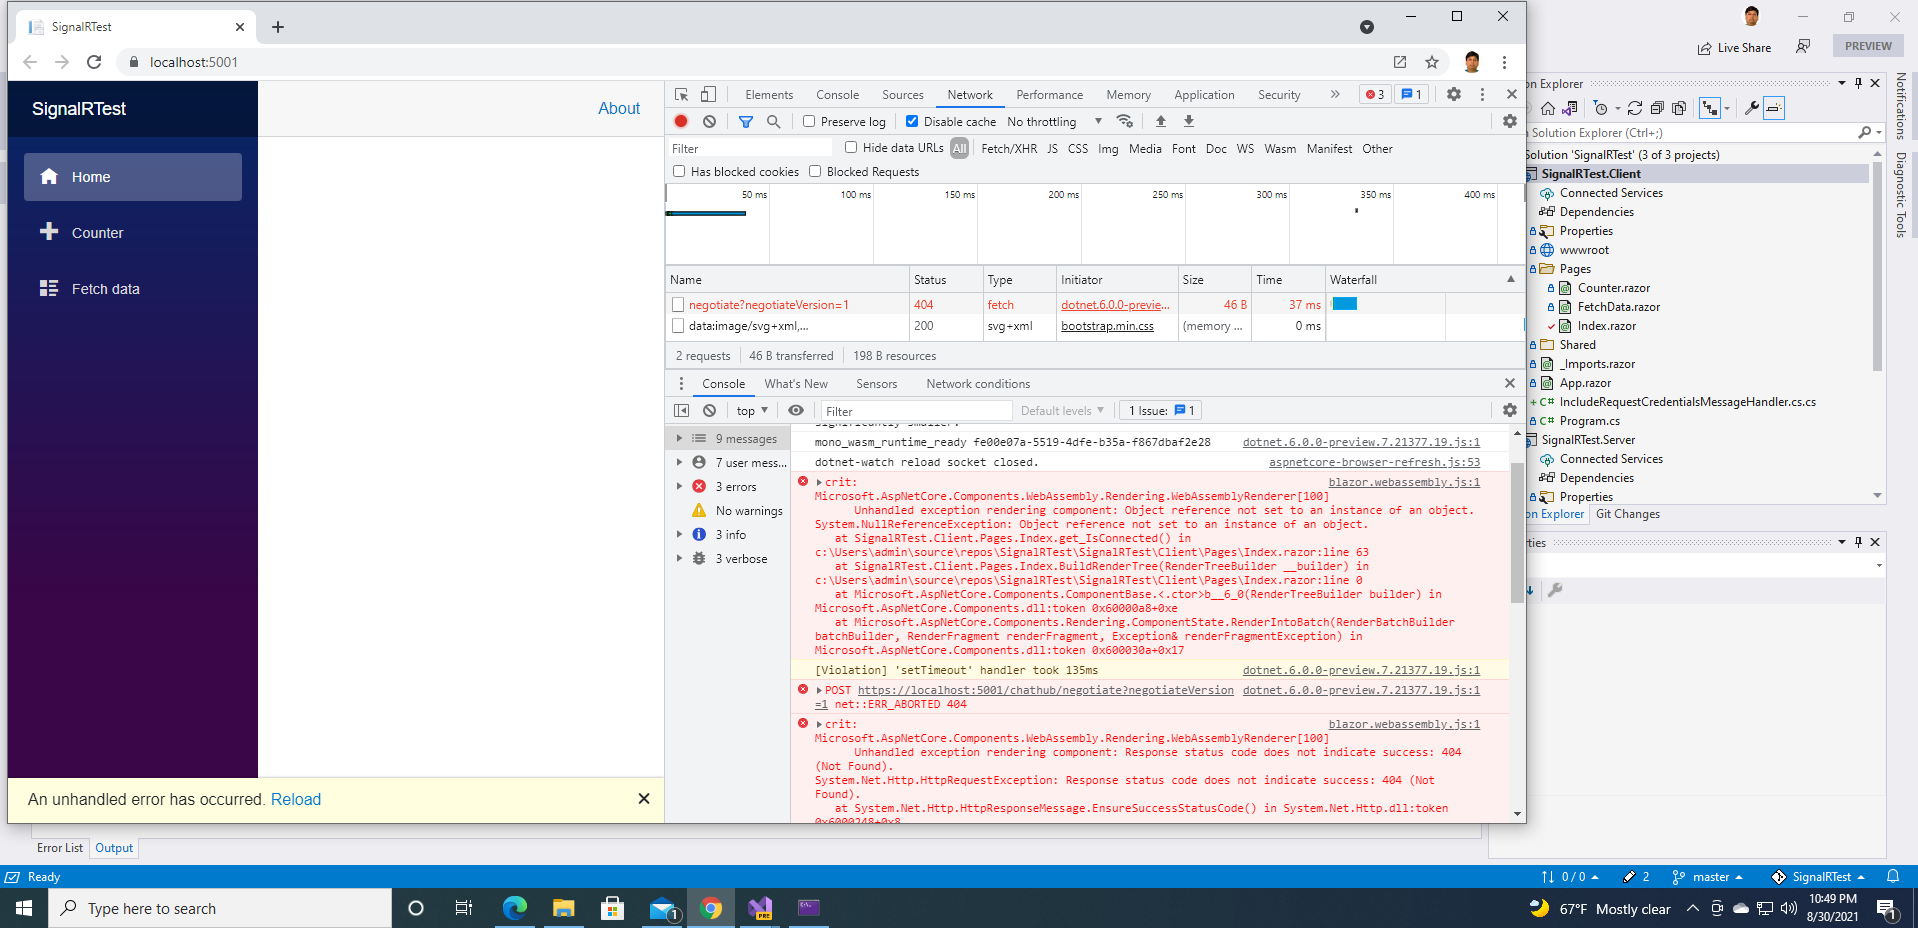Click the Reload link in the error bar

[x=296, y=799]
